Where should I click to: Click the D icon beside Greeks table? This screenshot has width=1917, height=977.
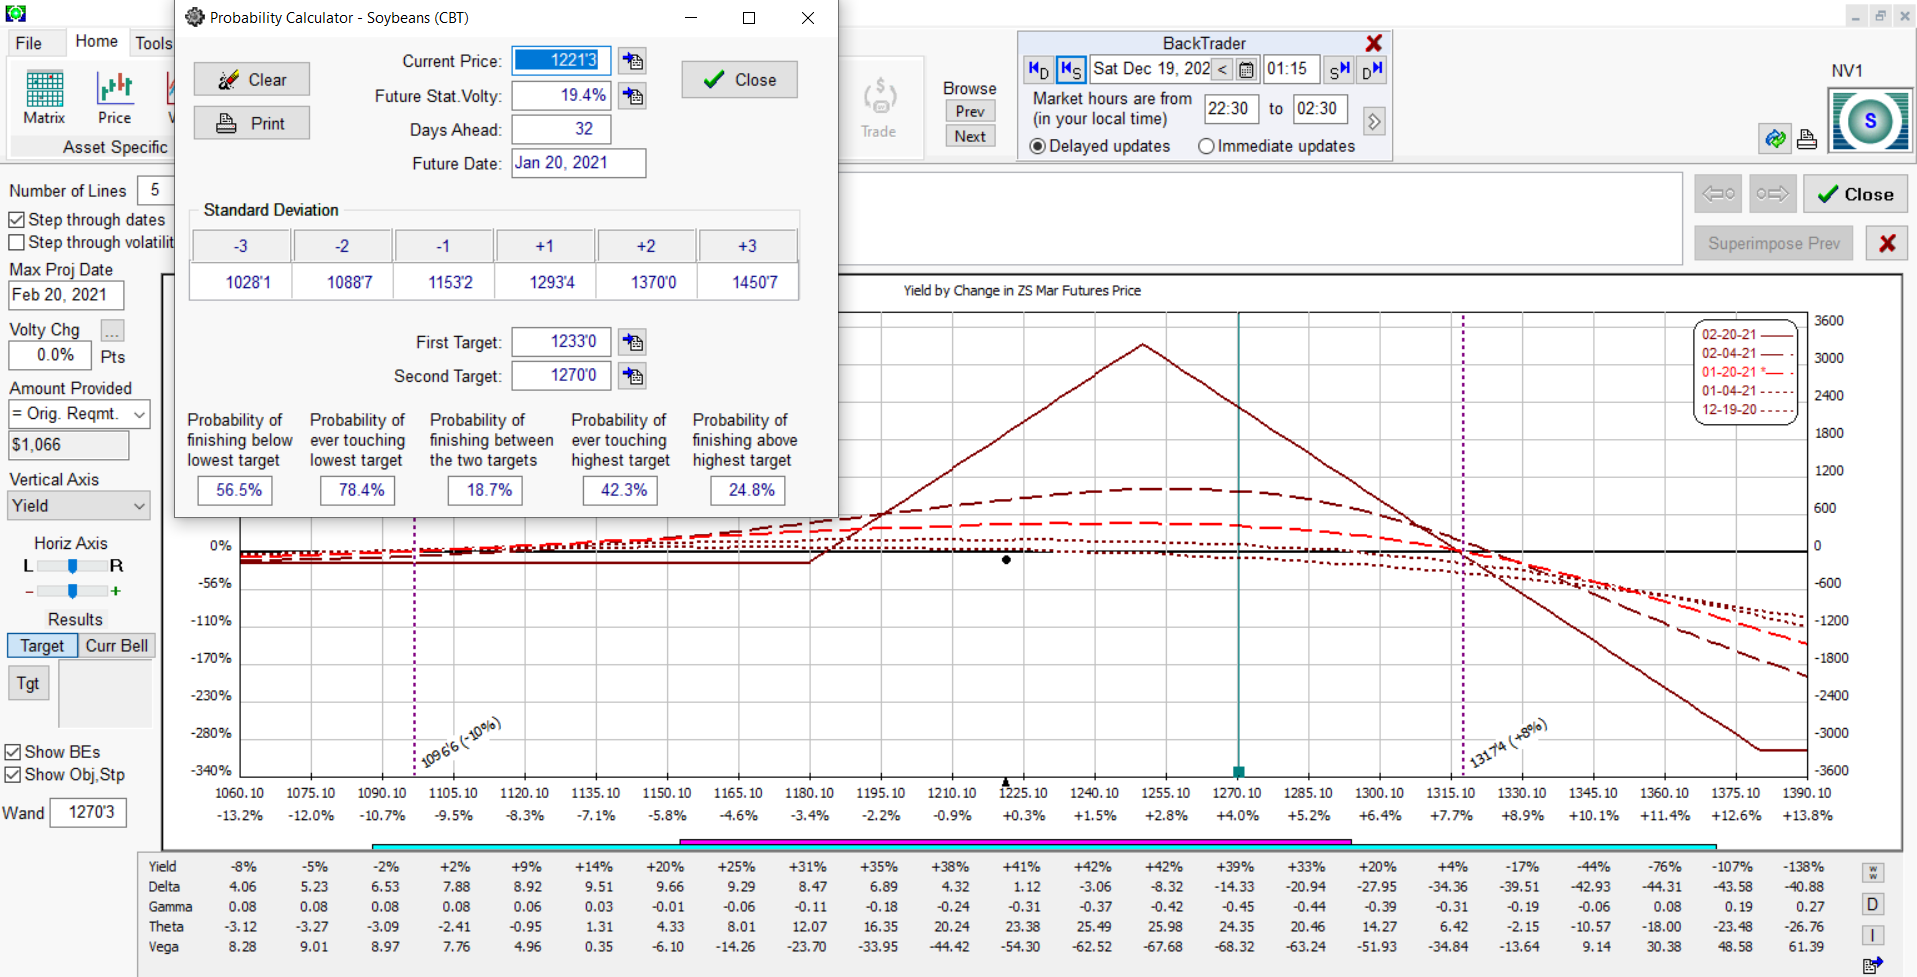pos(1873,904)
